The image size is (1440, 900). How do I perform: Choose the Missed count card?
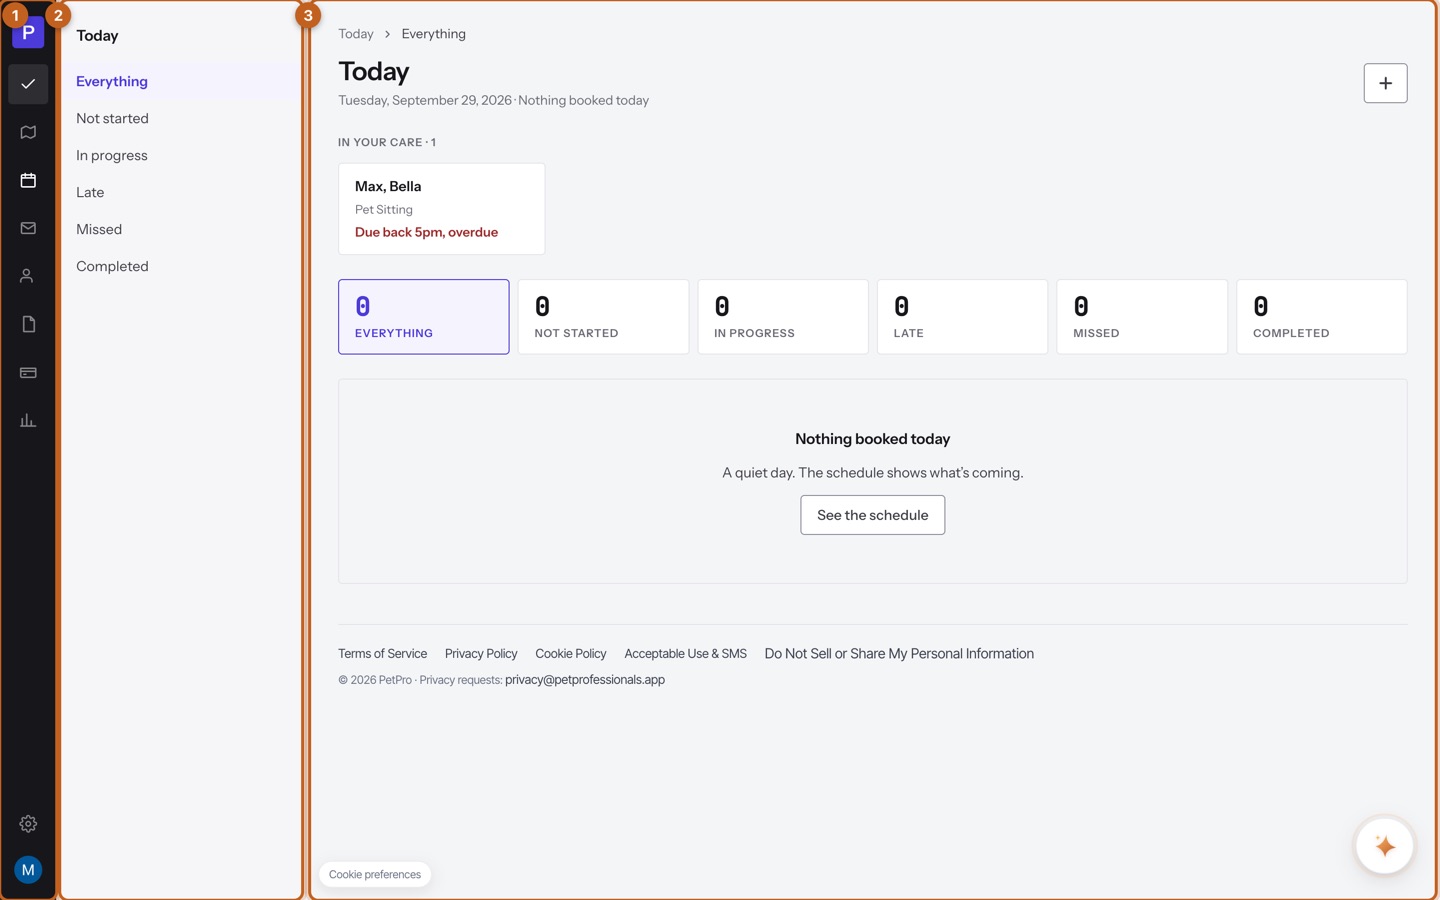coord(1142,317)
